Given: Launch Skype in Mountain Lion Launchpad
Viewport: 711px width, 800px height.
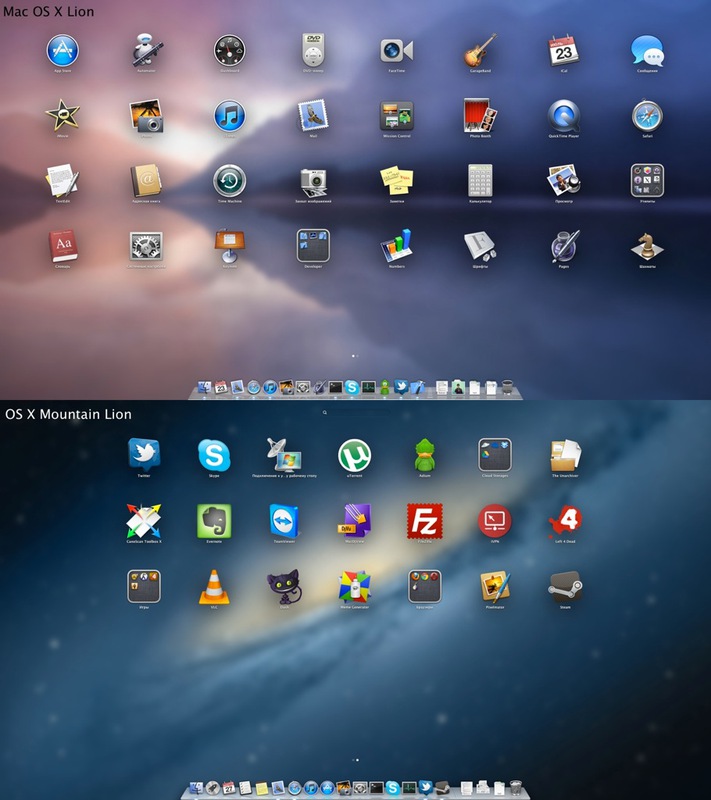Looking at the screenshot, I should coord(214,455).
